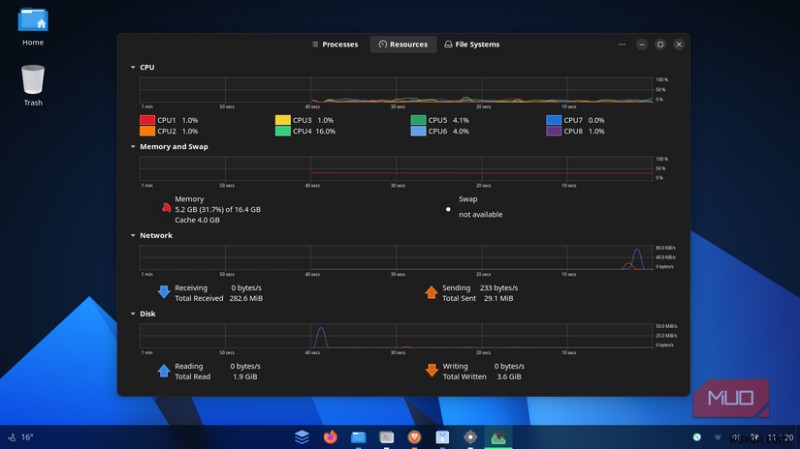Screen dimensions: 800x449
Task: Click the disk Reading blue arrow icon
Action: 164,370
